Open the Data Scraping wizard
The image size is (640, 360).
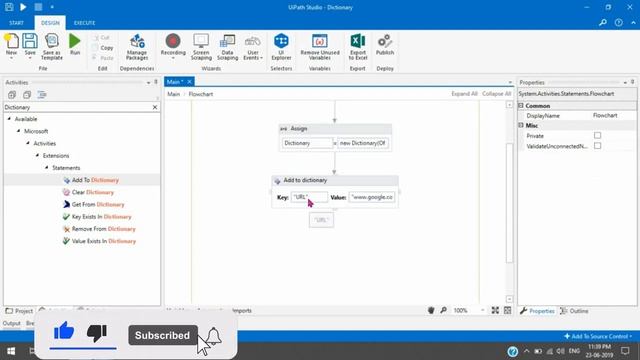(227, 47)
